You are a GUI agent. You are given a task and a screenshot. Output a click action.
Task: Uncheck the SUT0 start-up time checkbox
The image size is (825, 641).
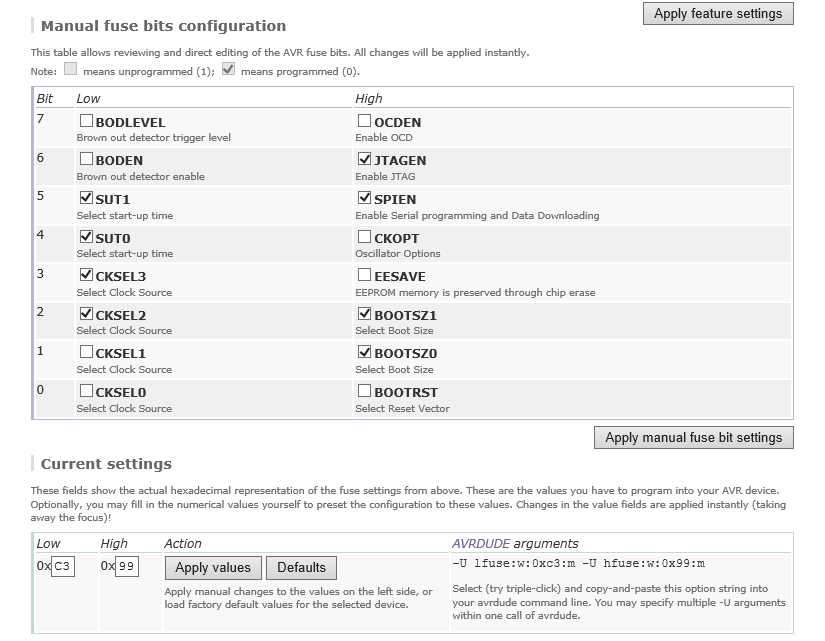tap(86, 237)
